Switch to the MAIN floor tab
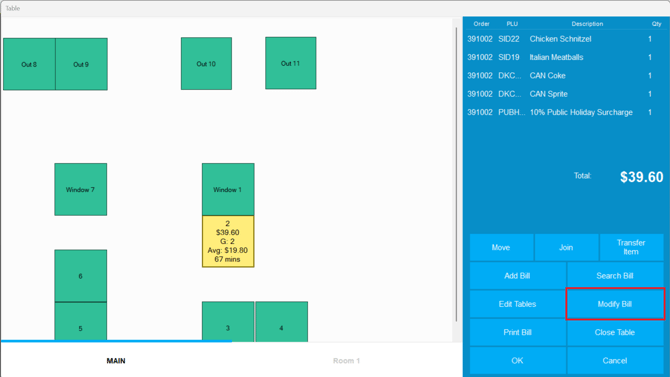The height and width of the screenshot is (377, 670). [x=116, y=361]
